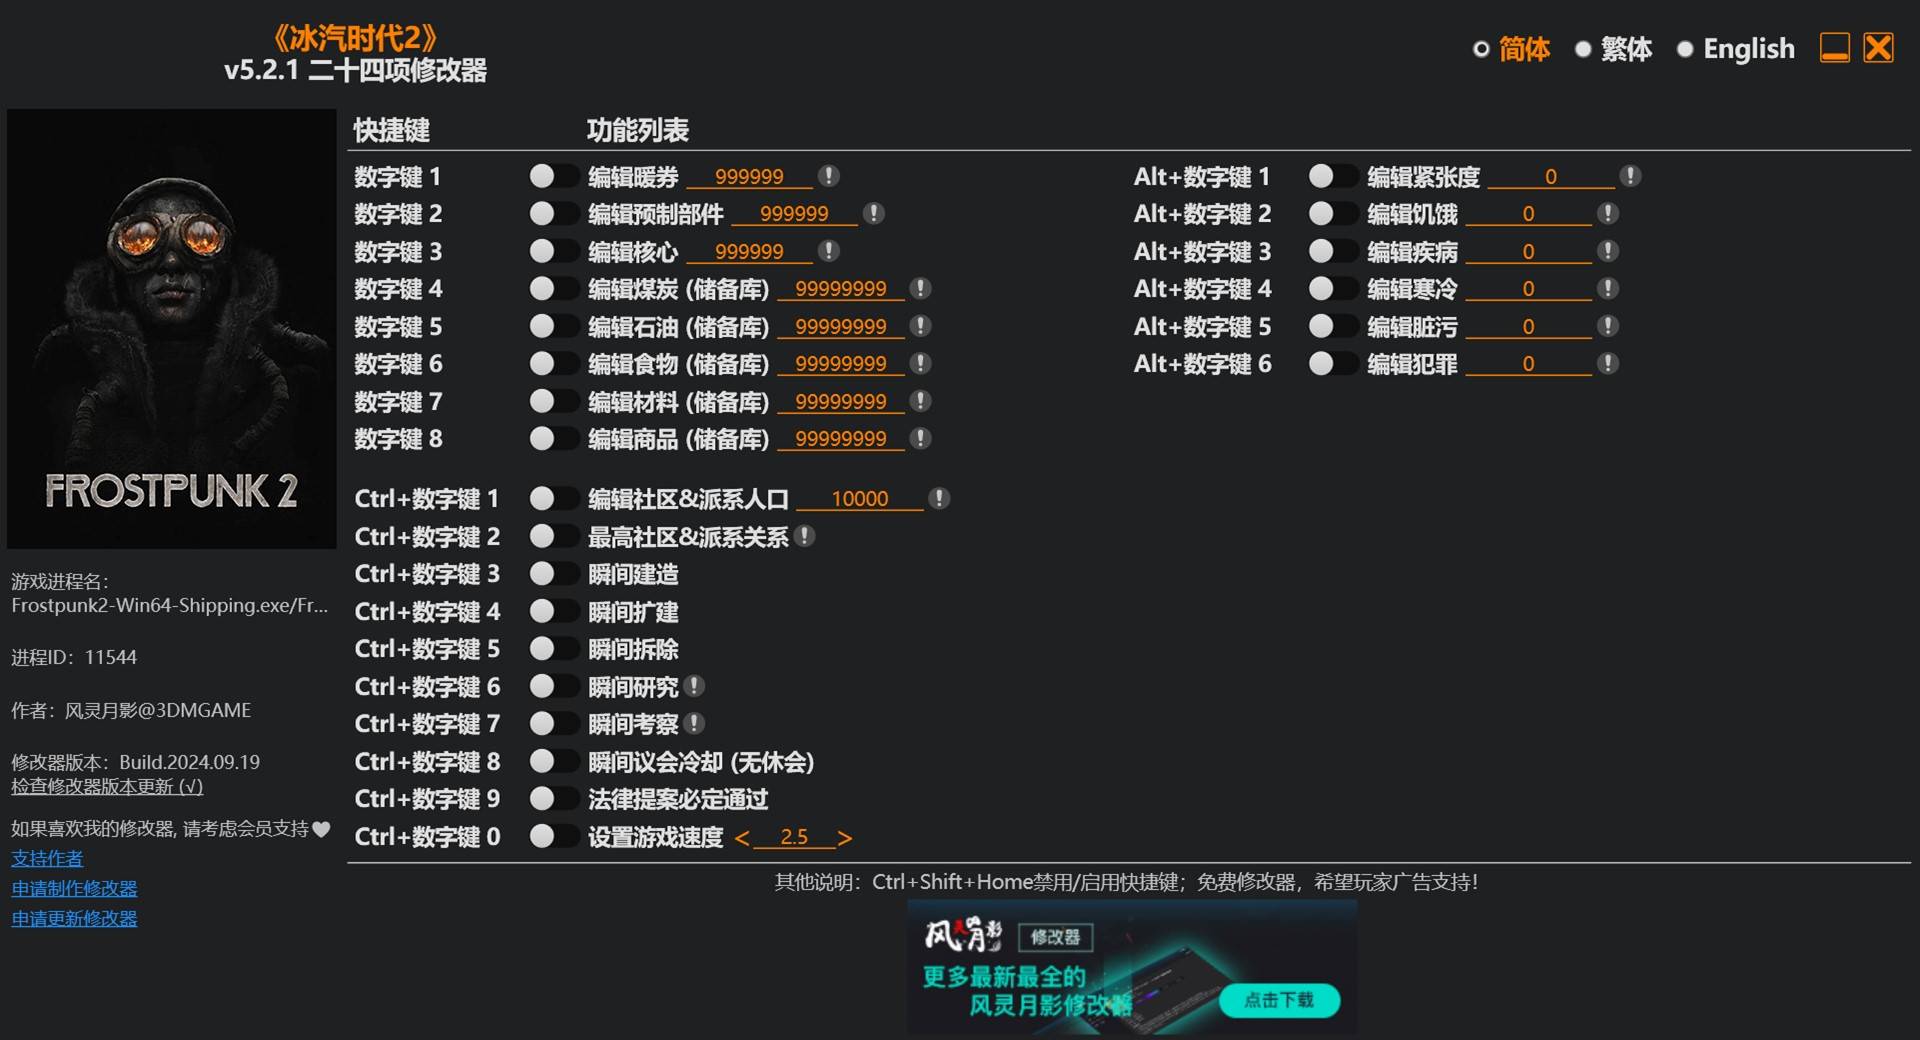The height and width of the screenshot is (1040, 1920).
Task: Click 编辑石油 (储备库) value field
Action: pyautogui.click(x=841, y=327)
